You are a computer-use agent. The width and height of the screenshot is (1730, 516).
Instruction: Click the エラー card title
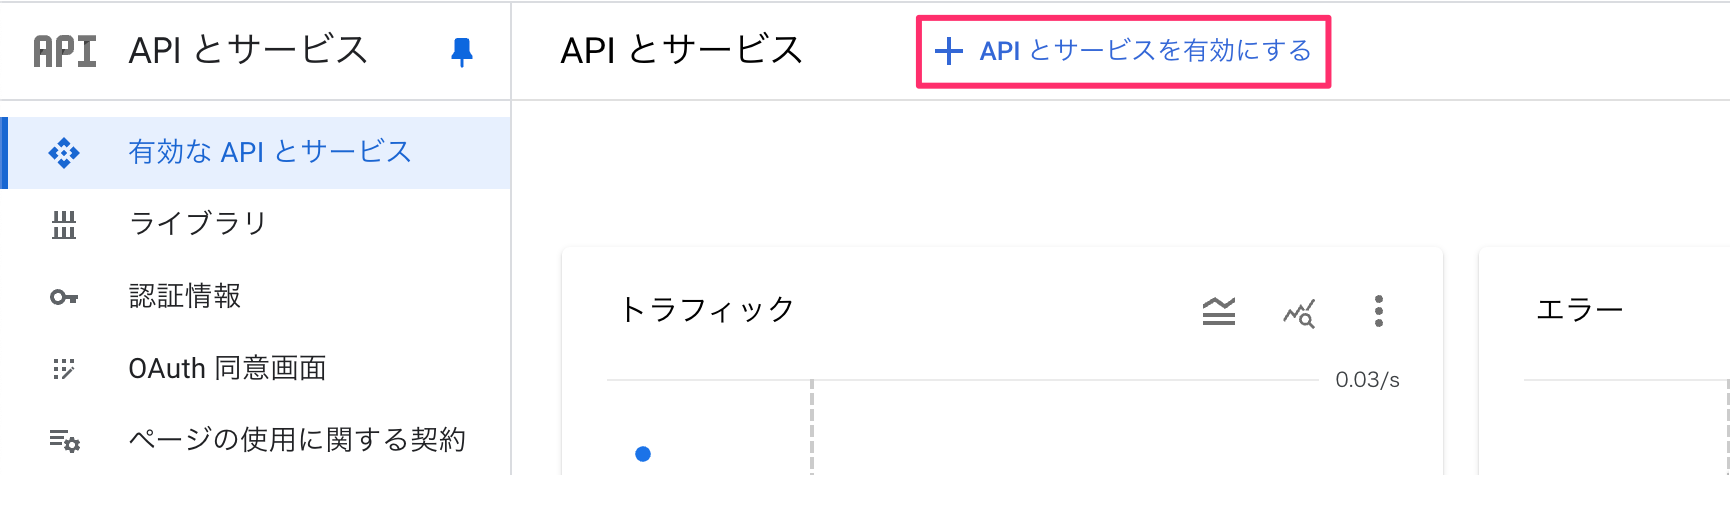pos(1579,310)
